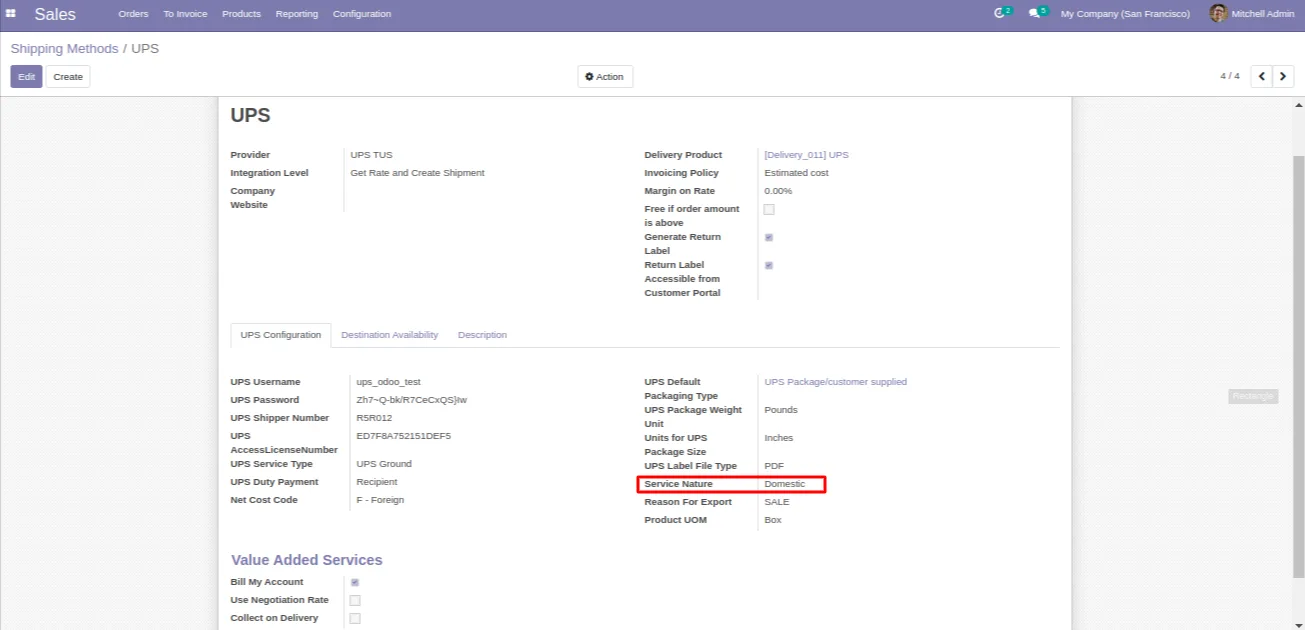
Task: Toggle Free if order amount is above checkbox
Action: (769, 209)
